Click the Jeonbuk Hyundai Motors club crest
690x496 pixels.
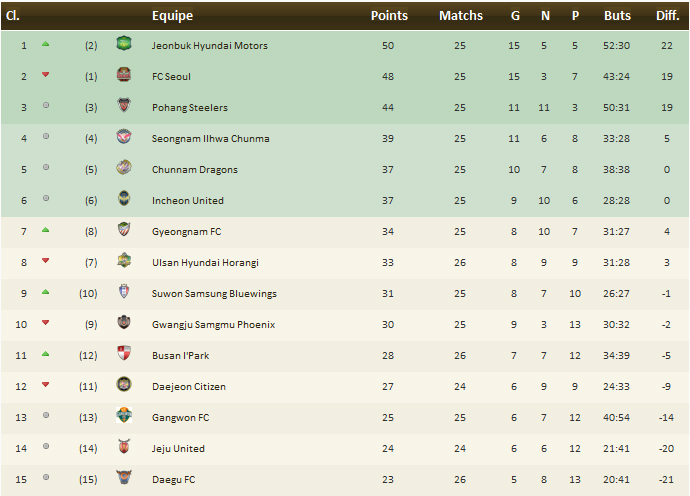point(123,45)
